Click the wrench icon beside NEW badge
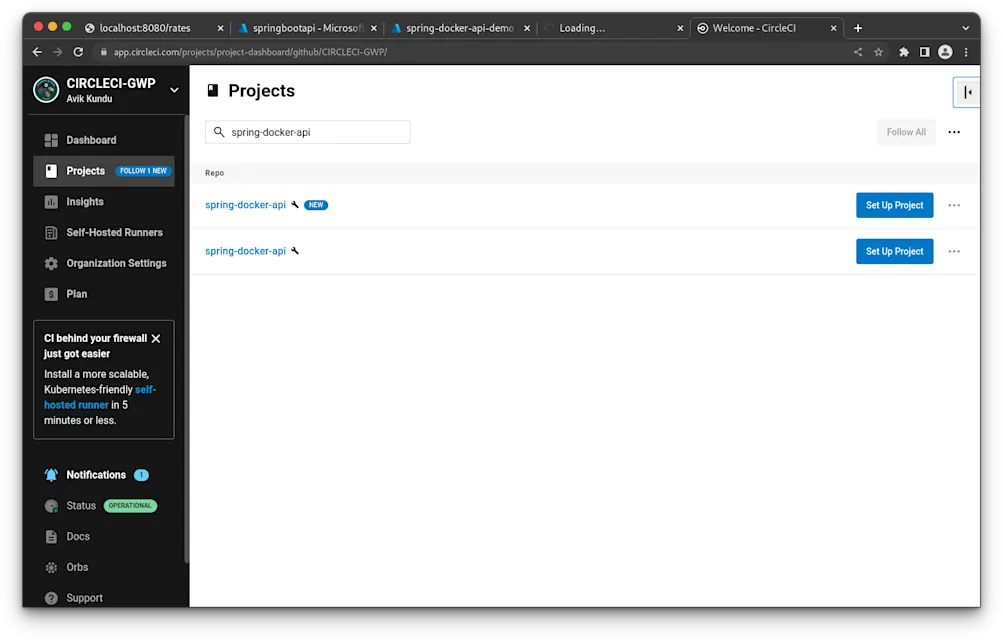Image resolution: width=1003 pixels, height=640 pixels. click(x=295, y=205)
